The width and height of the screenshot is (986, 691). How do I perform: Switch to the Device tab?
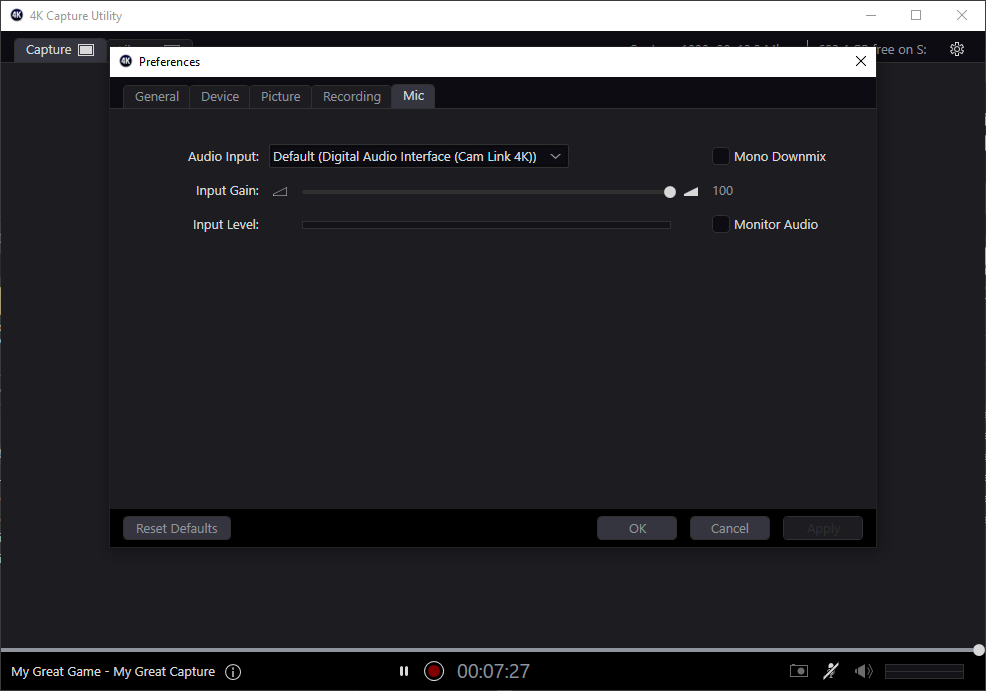click(219, 97)
